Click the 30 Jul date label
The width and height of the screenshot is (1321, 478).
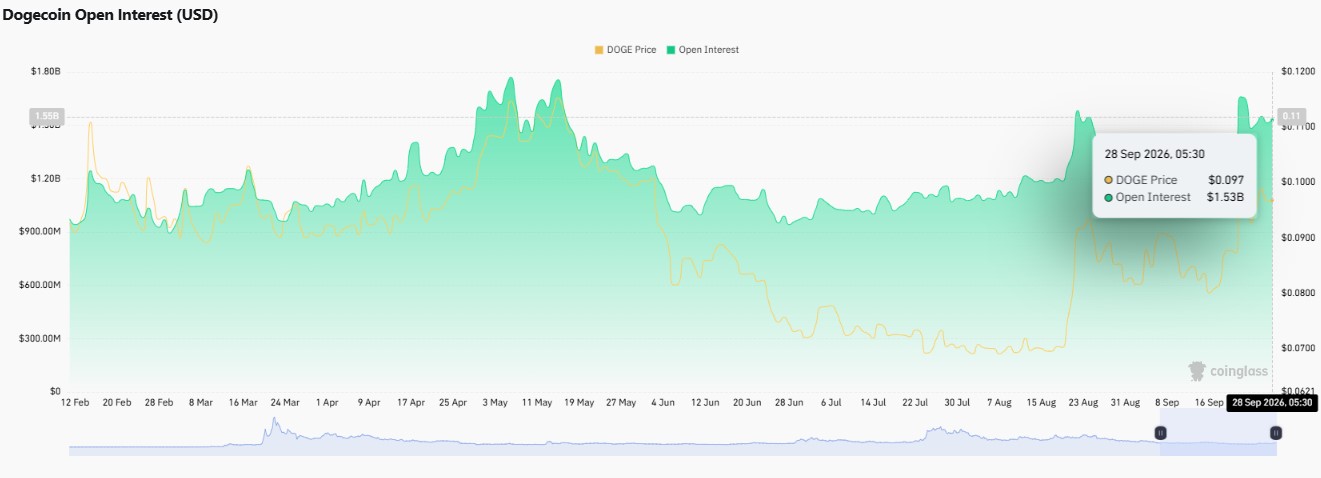tap(957, 402)
